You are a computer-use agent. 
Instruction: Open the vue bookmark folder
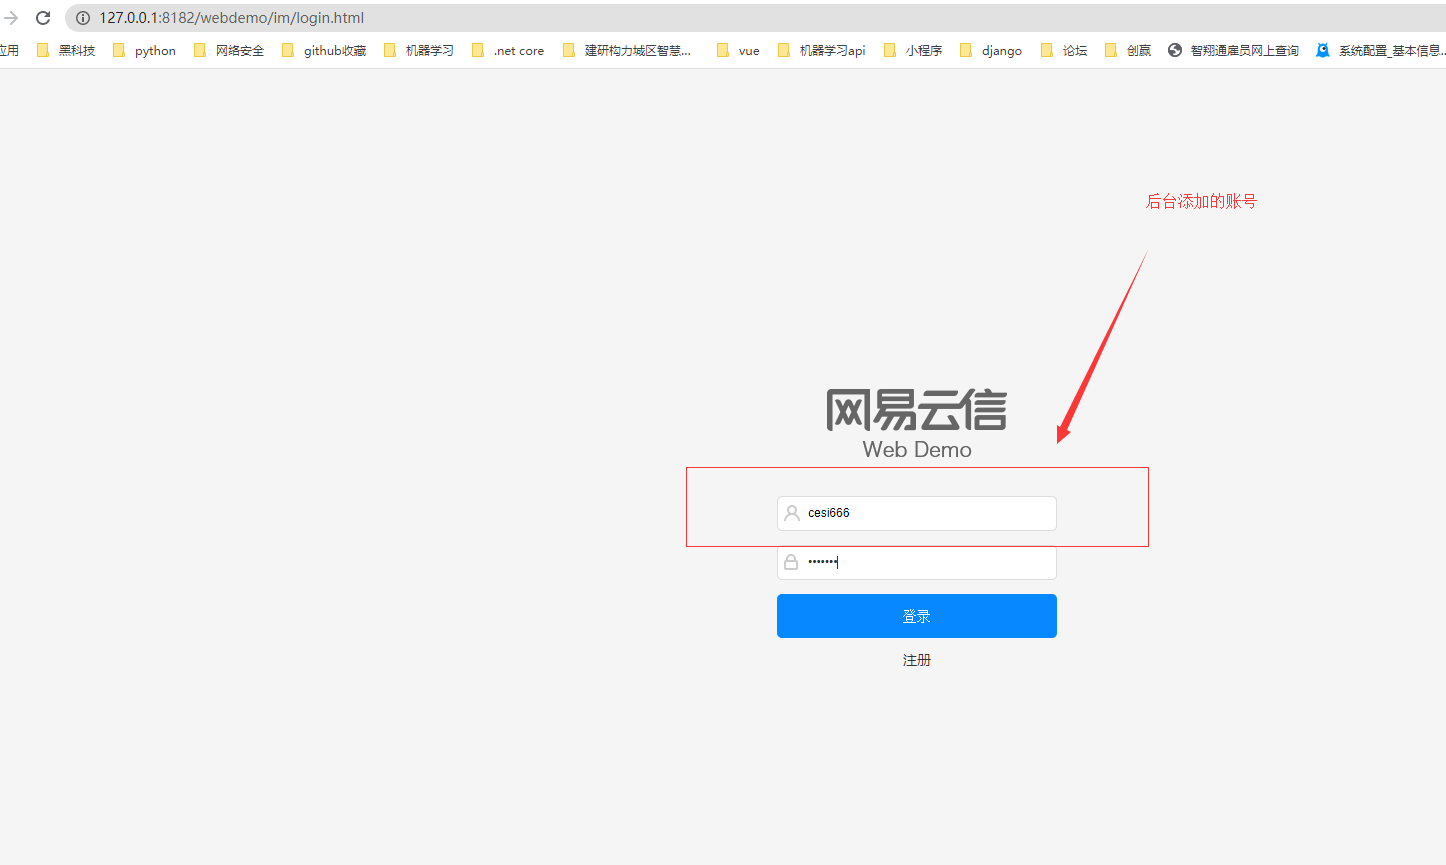click(738, 50)
